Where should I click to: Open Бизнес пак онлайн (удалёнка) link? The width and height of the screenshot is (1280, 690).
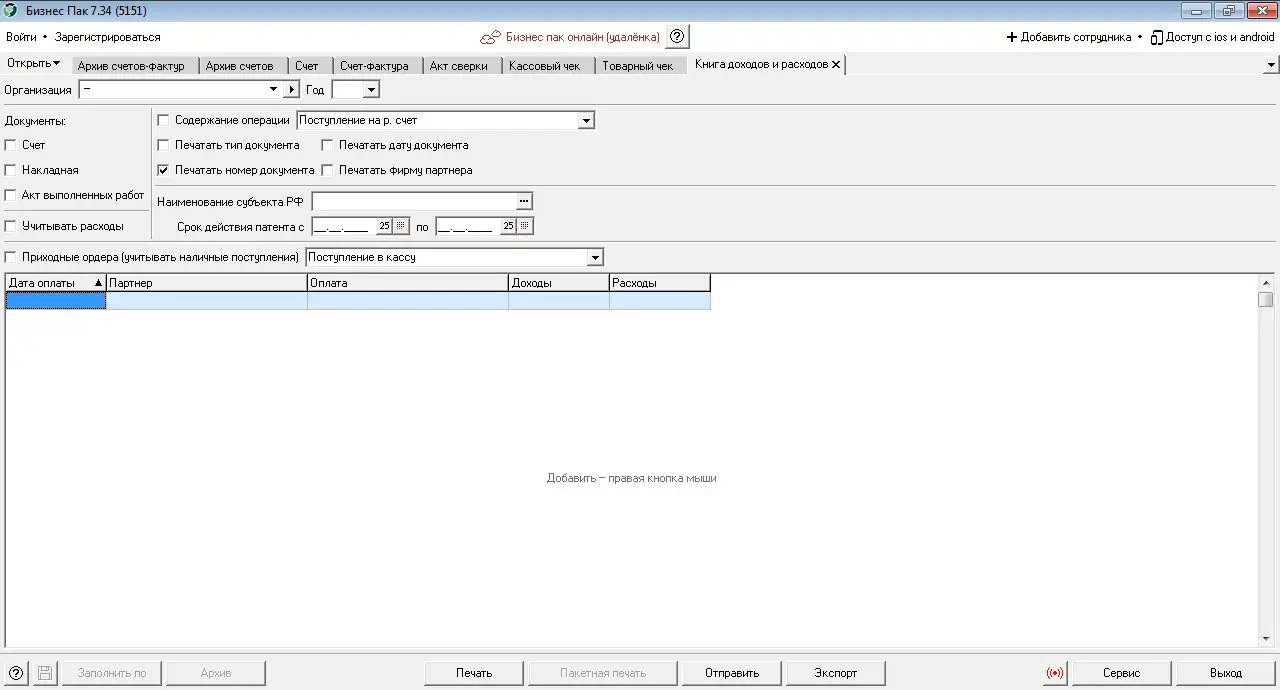583,37
